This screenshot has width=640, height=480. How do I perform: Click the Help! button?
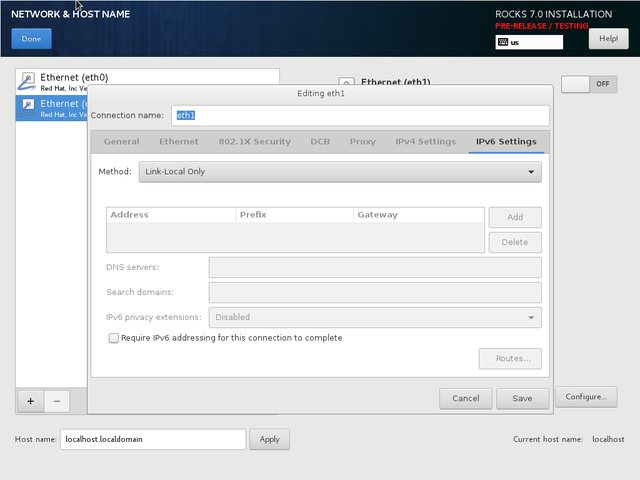click(x=608, y=39)
